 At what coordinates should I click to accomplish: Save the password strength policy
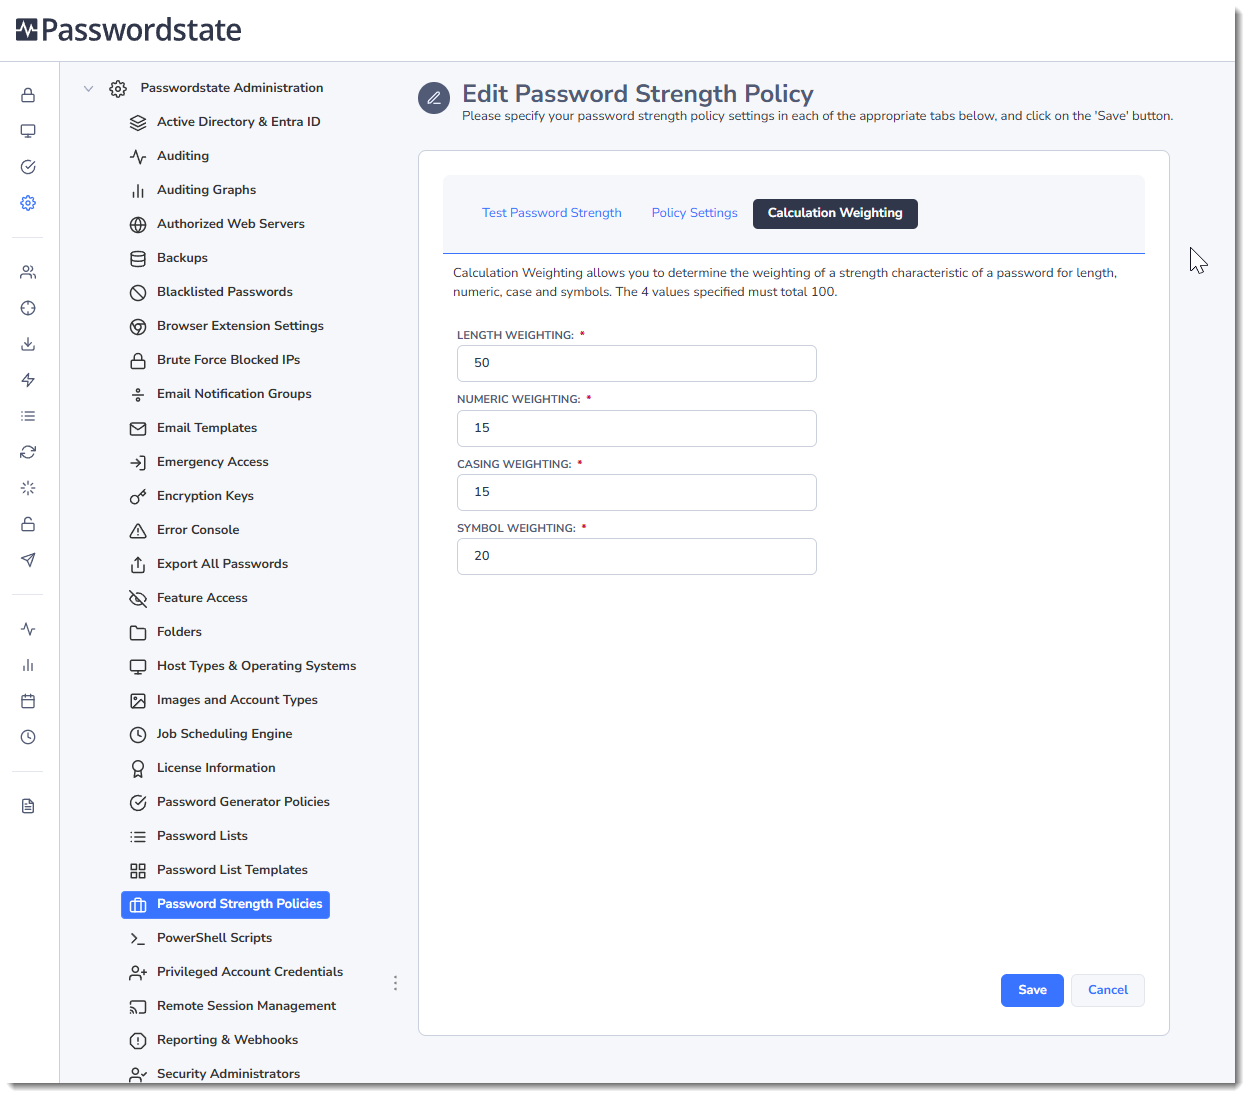[x=1032, y=990]
